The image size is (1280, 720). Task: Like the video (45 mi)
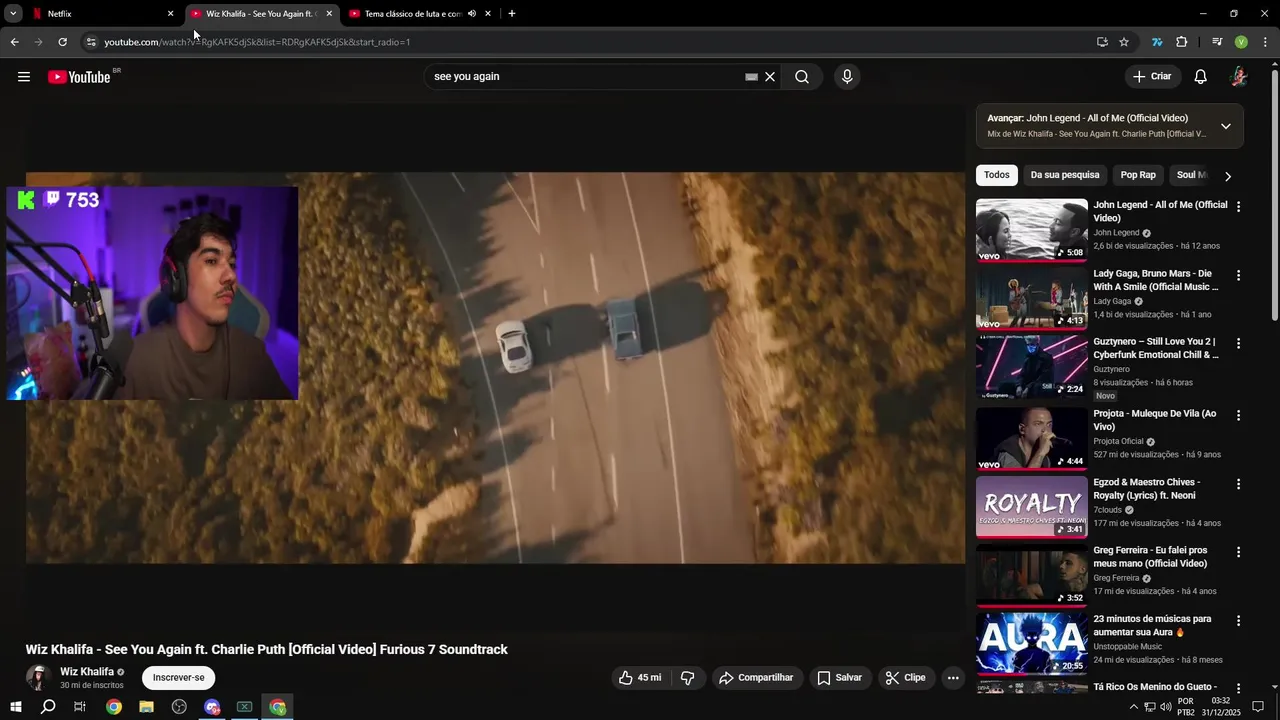[640, 678]
